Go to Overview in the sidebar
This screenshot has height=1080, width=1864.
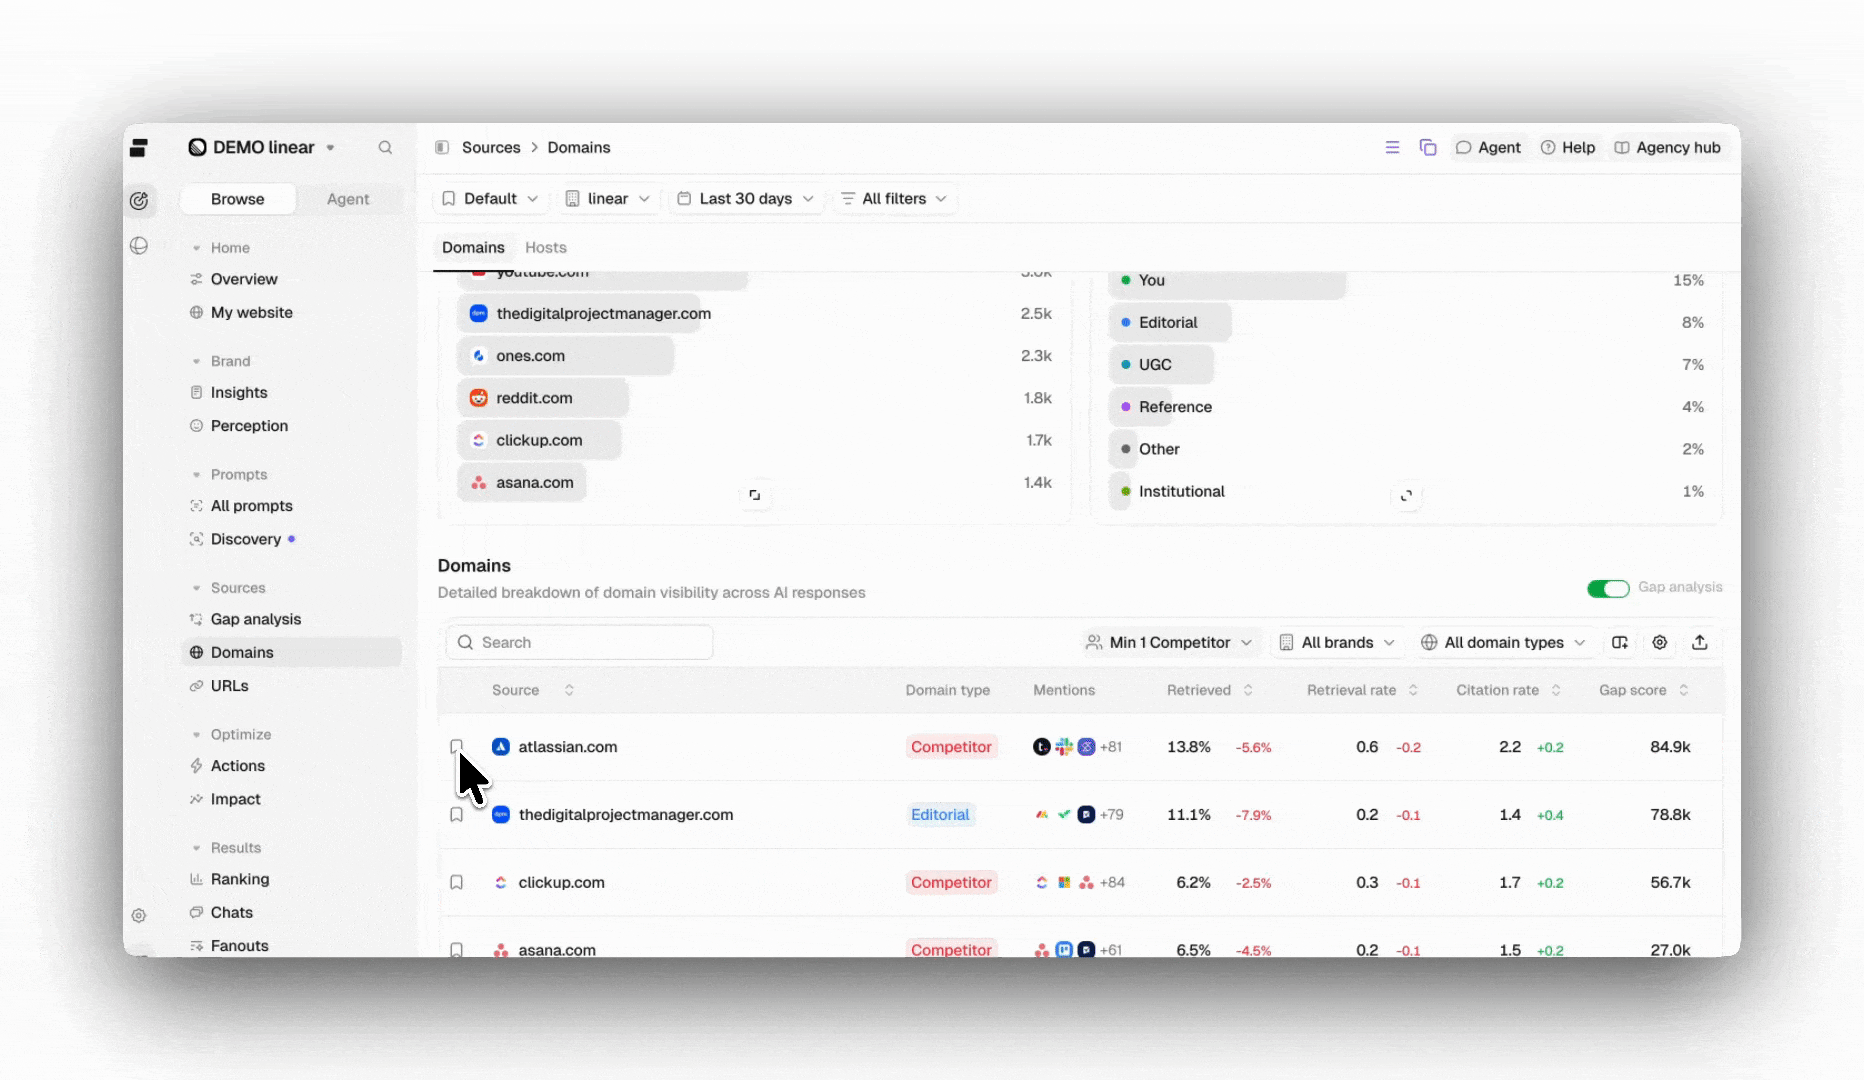pos(244,279)
